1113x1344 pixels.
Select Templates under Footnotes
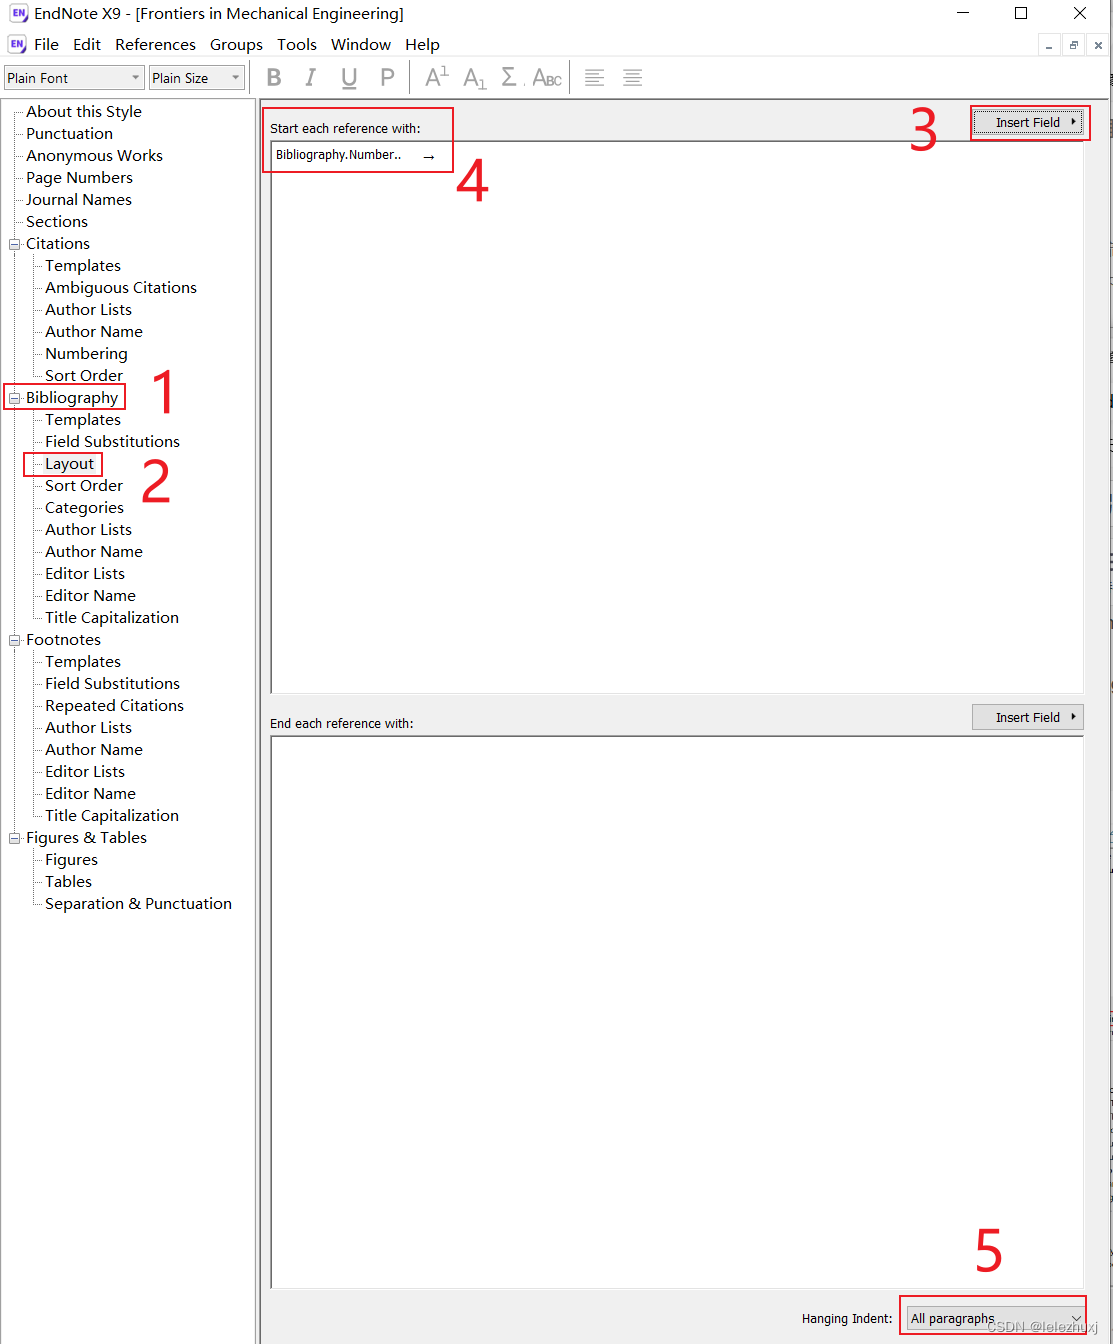pos(83,662)
